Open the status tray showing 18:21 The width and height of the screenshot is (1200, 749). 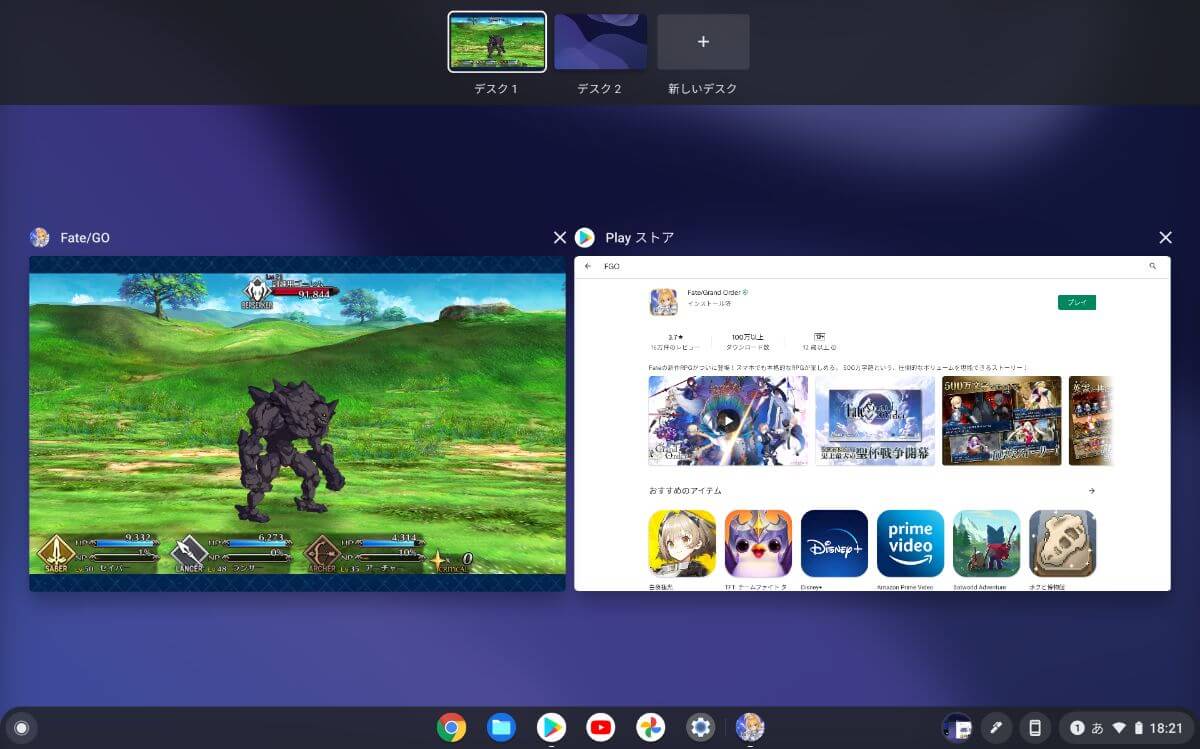[x=1125, y=728]
